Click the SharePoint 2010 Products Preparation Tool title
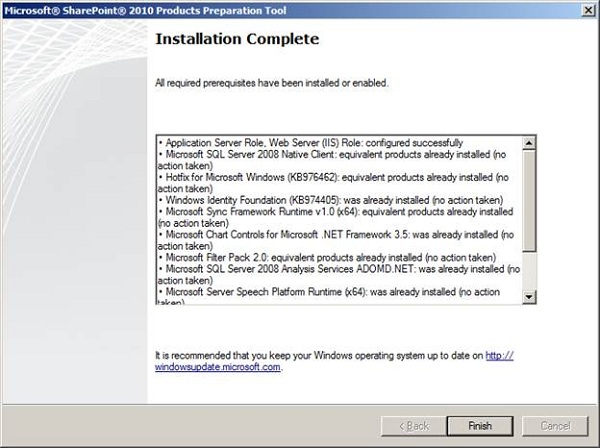The height and width of the screenshot is (448, 600). [145, 10]
